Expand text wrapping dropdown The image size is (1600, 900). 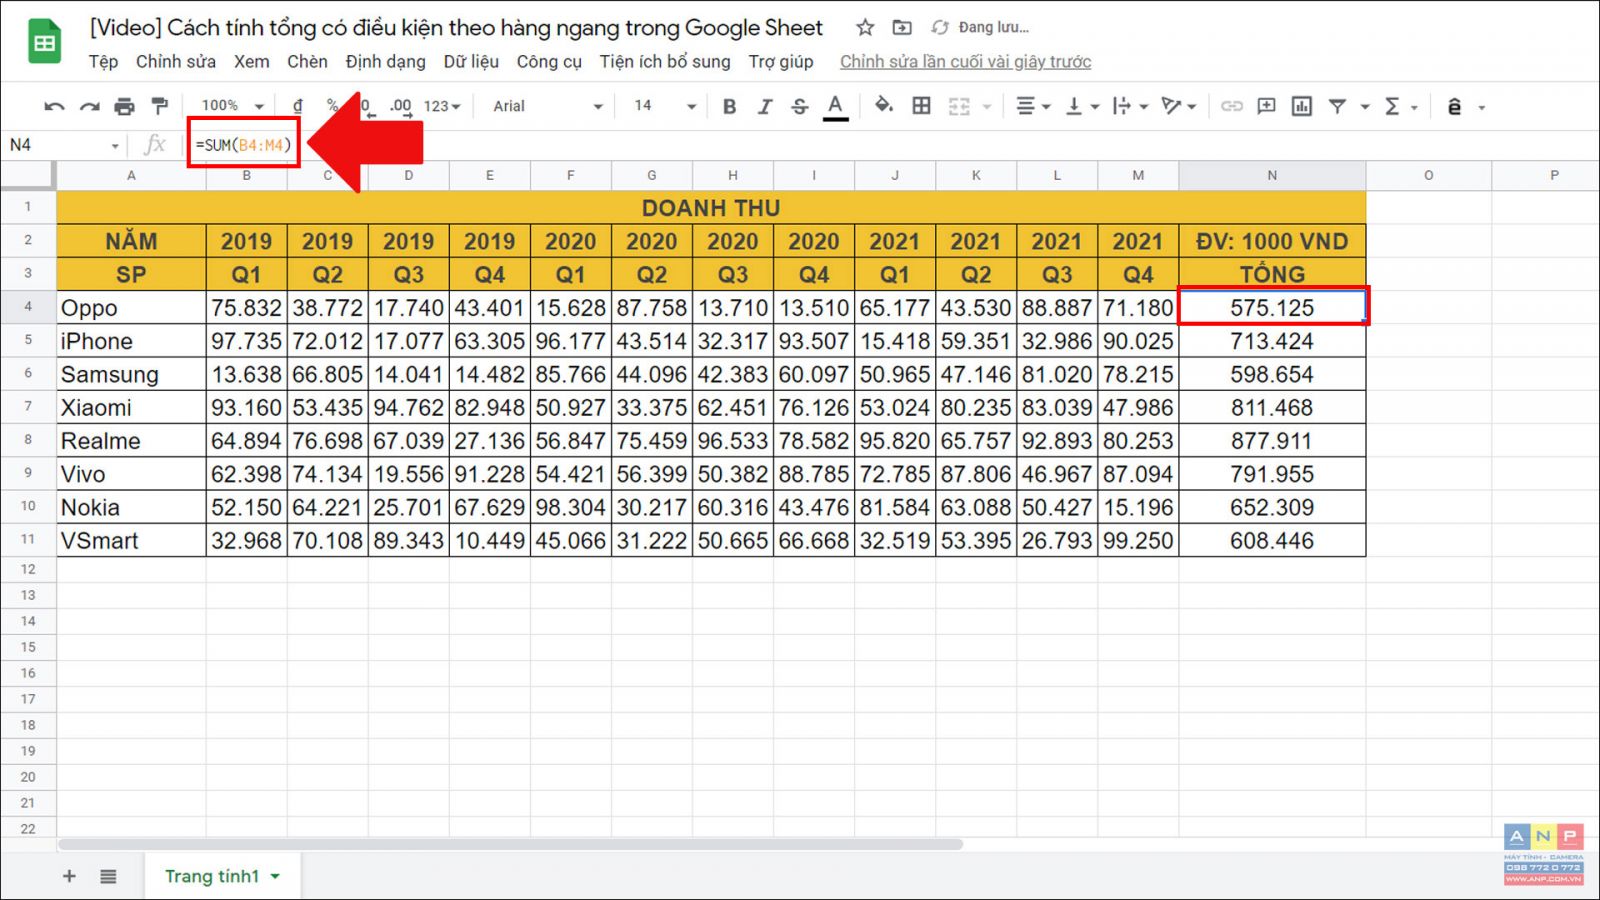[x=1144, y=107]
